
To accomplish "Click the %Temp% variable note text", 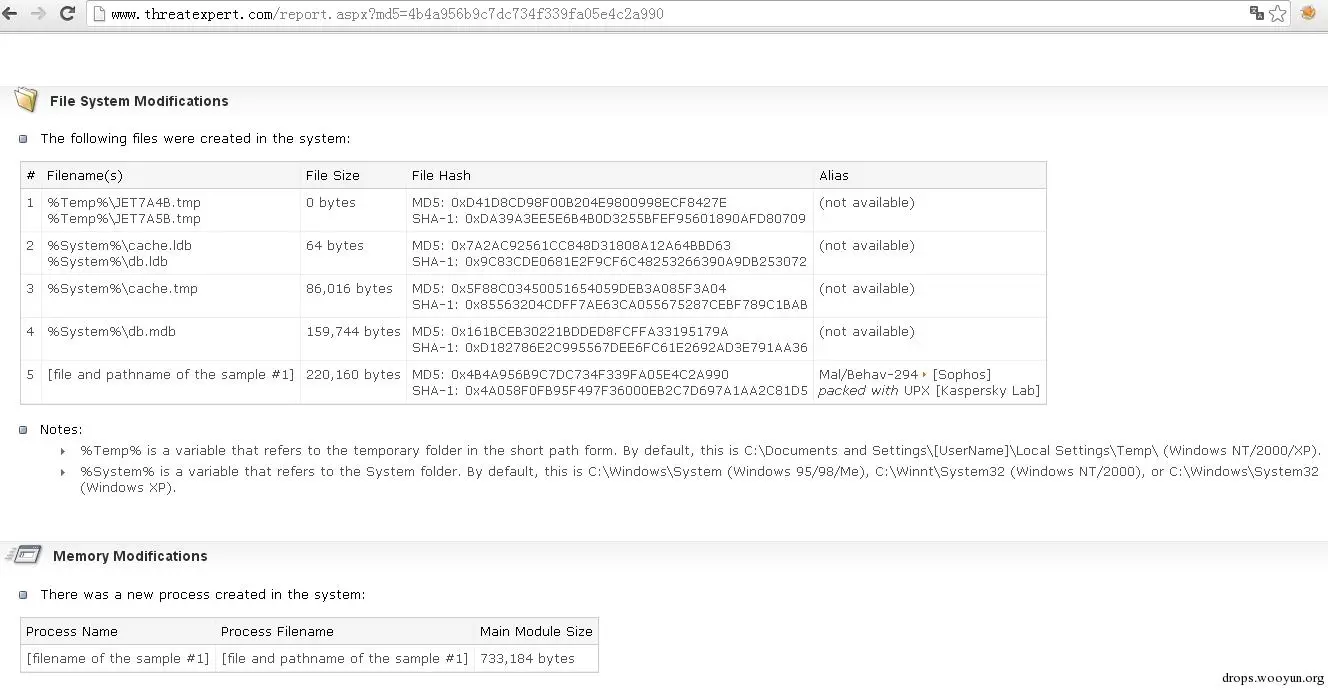I will (701, 451).
